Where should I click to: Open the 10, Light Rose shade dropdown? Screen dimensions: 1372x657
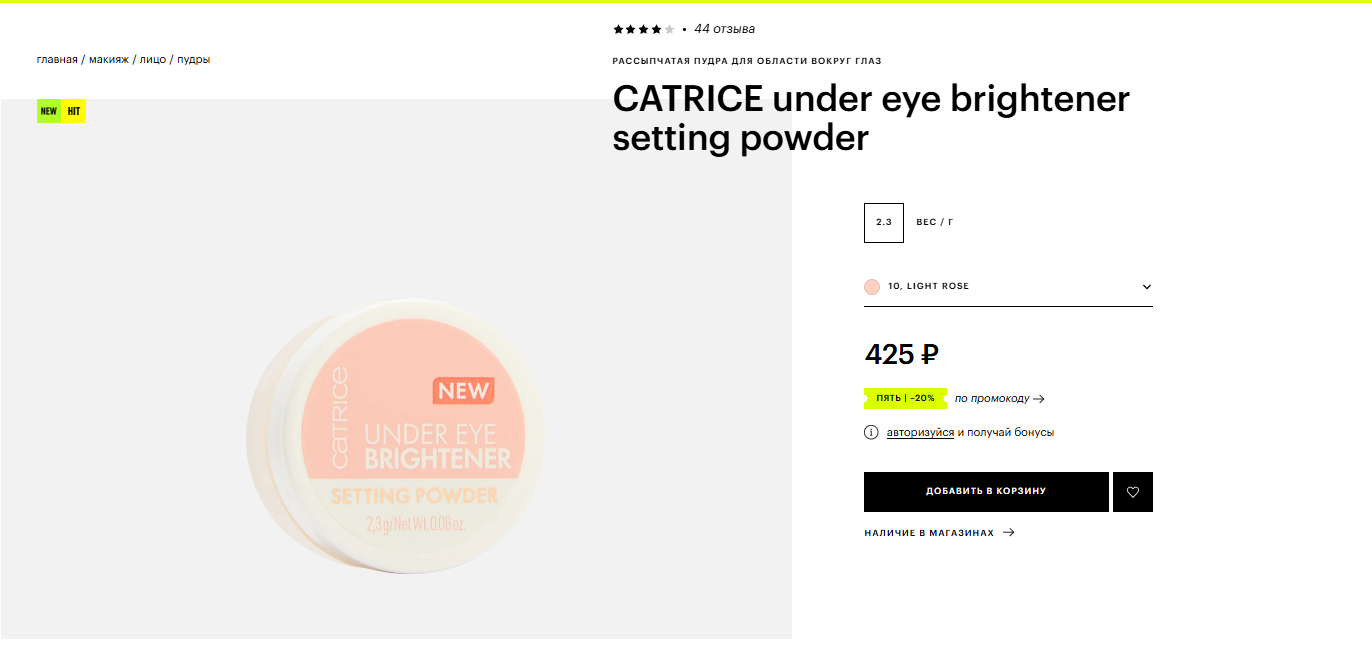(1008, 286)
